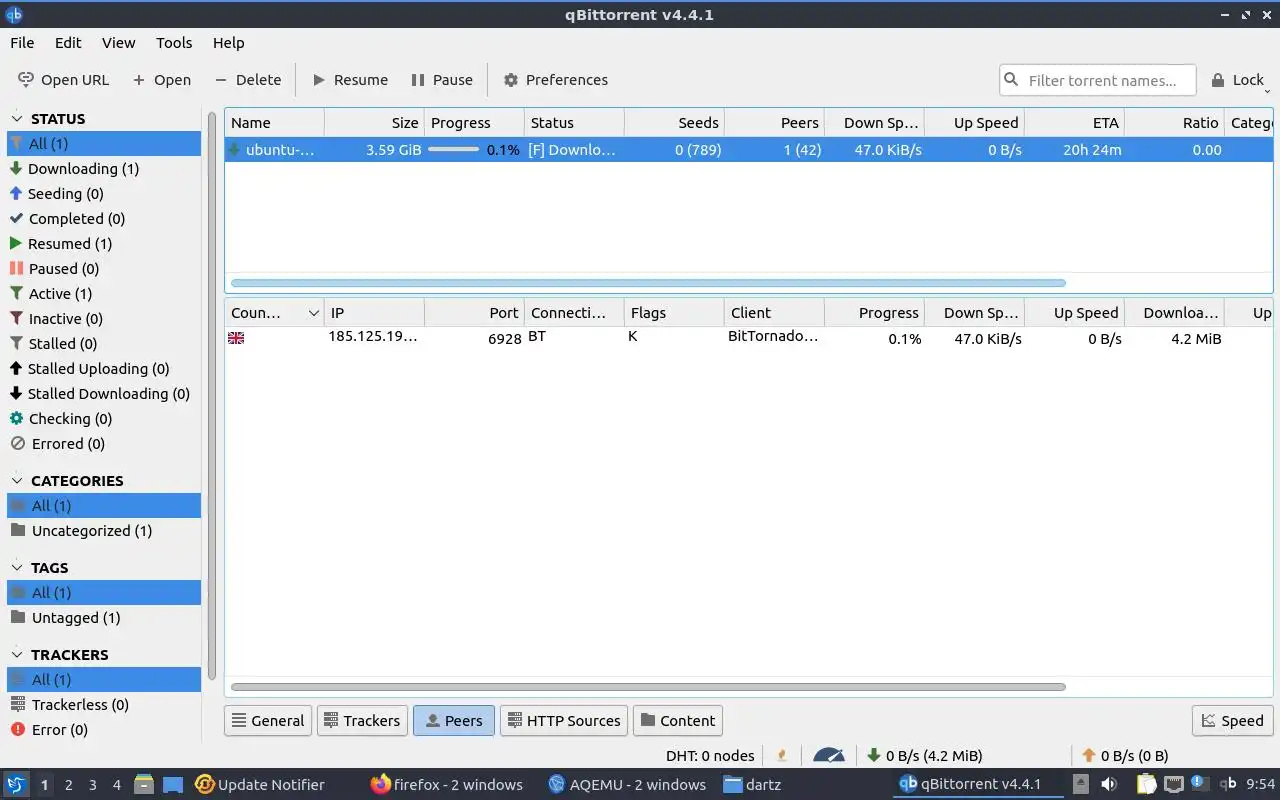This screenshot has width=1280, height=800.
Task: Click the UK flag in peer row
Action: (x=236, y=338)
